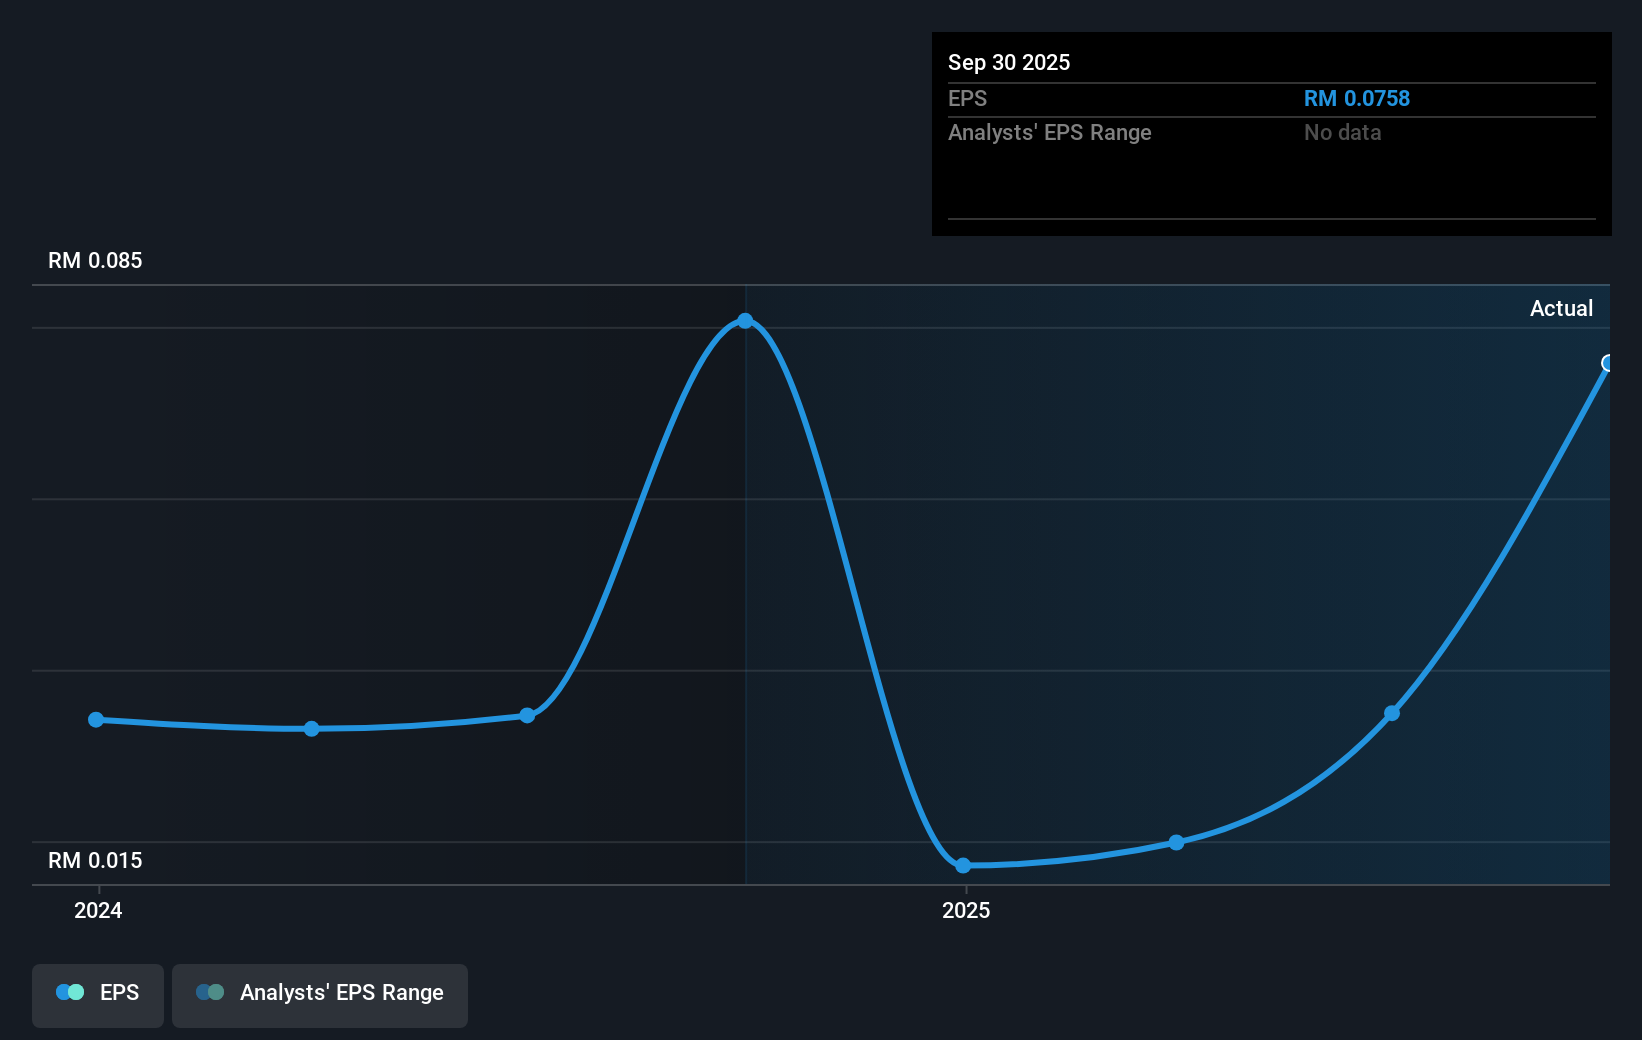Select the EPS point right after 2025 low
The image size is (1642, 1040).
(x=1177, y=842)
